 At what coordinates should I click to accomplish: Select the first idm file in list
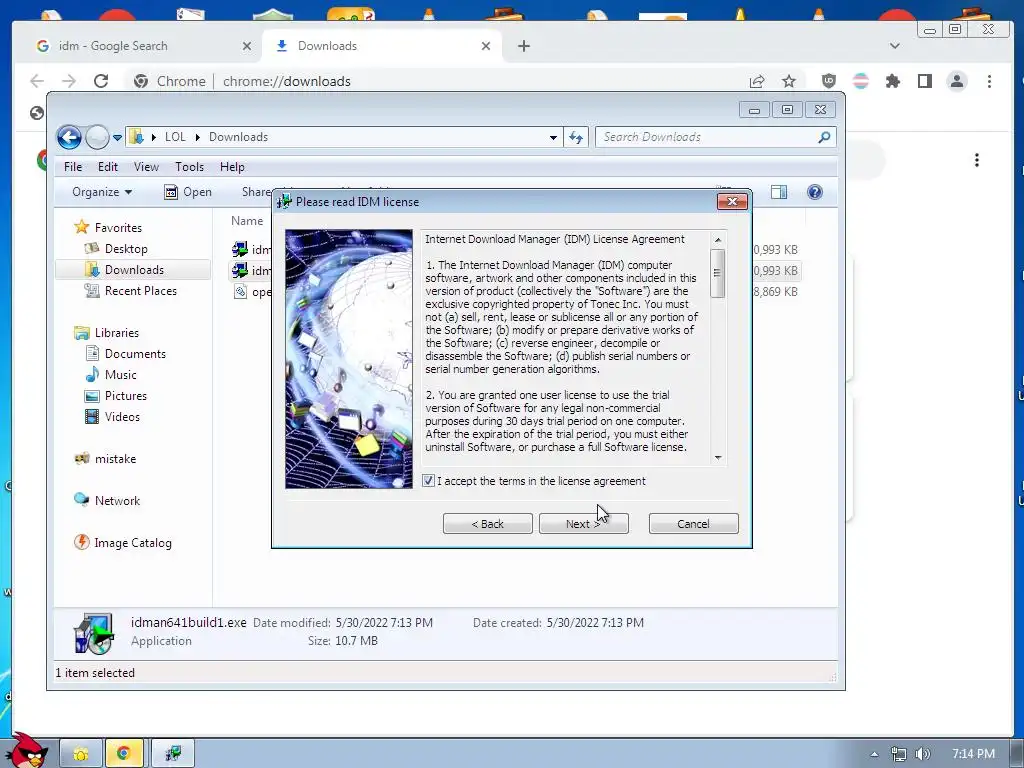(x=252, y=249)
